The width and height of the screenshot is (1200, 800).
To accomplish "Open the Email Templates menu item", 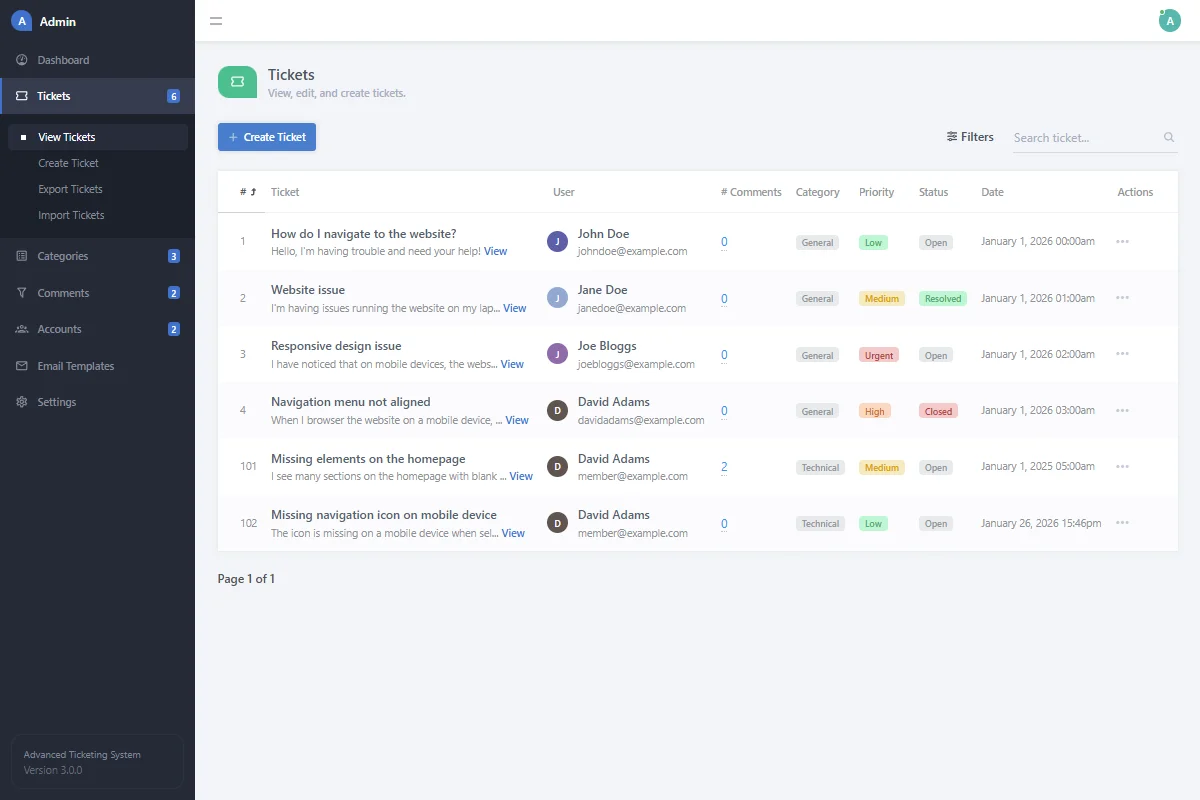I will pyautogui.click(x=97, y=366).
